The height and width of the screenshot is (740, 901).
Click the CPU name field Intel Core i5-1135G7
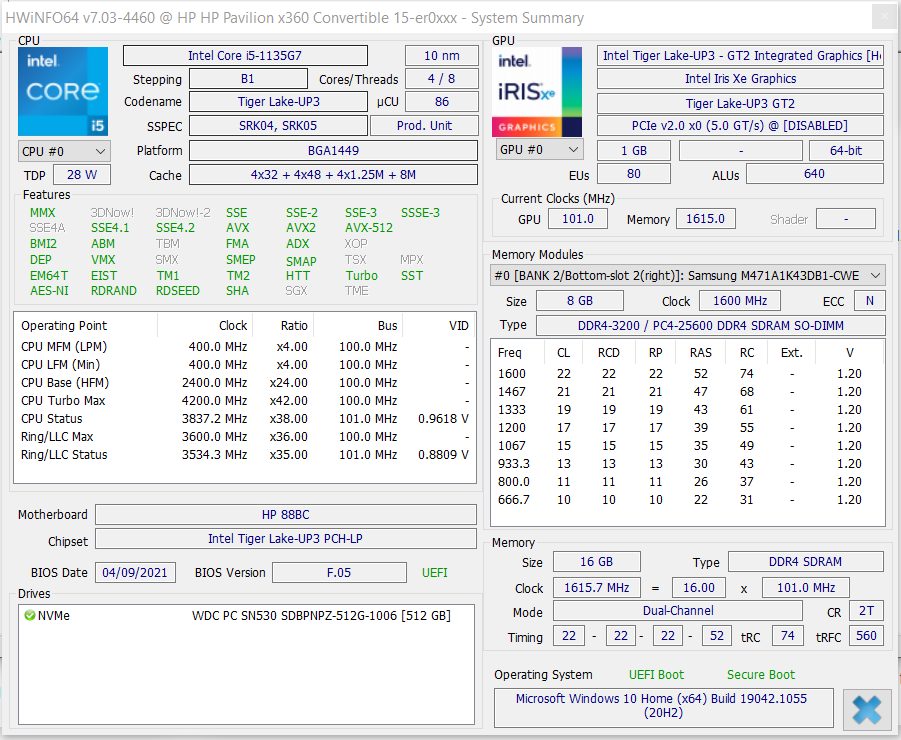click(245, 56)
